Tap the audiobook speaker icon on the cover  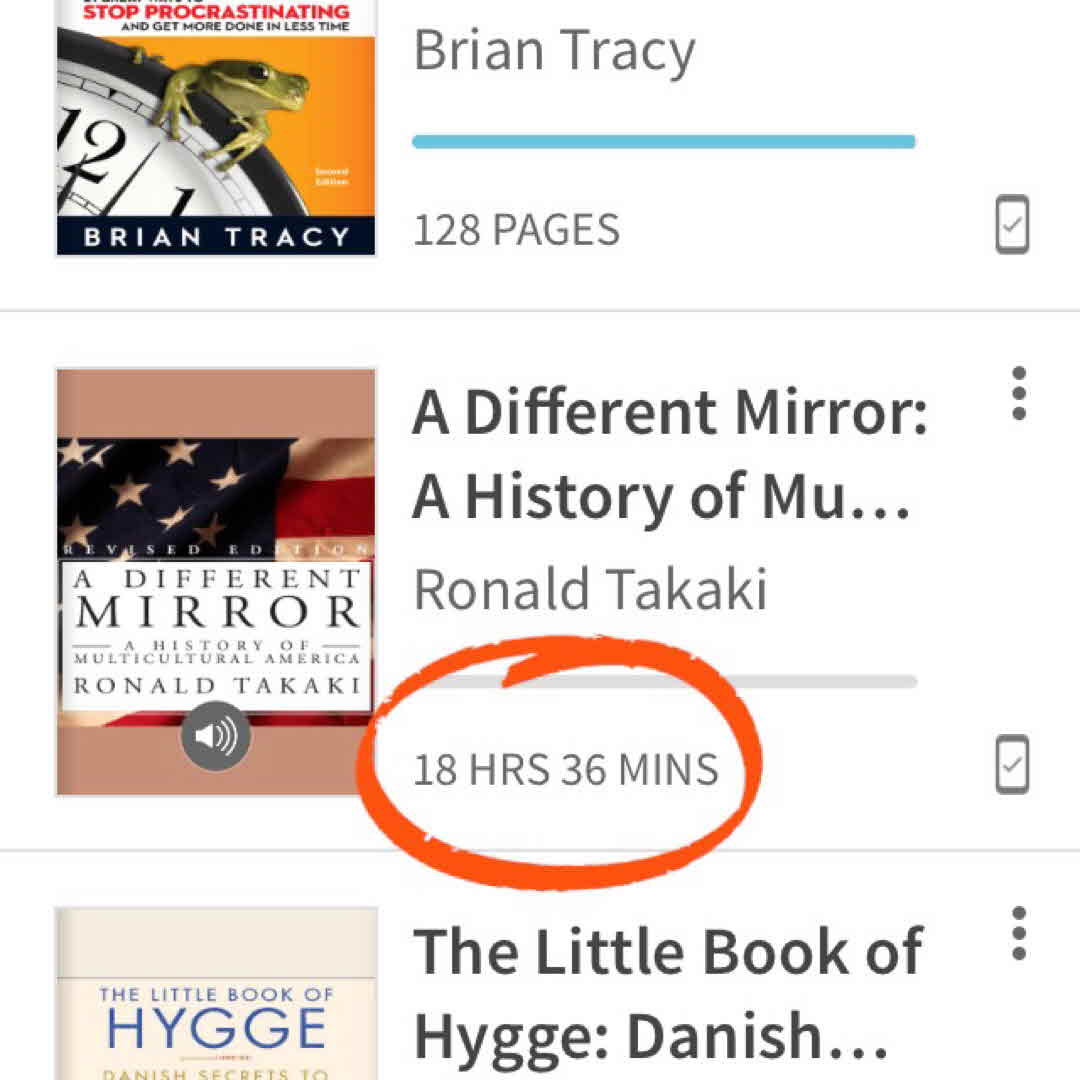click(216, 737)
